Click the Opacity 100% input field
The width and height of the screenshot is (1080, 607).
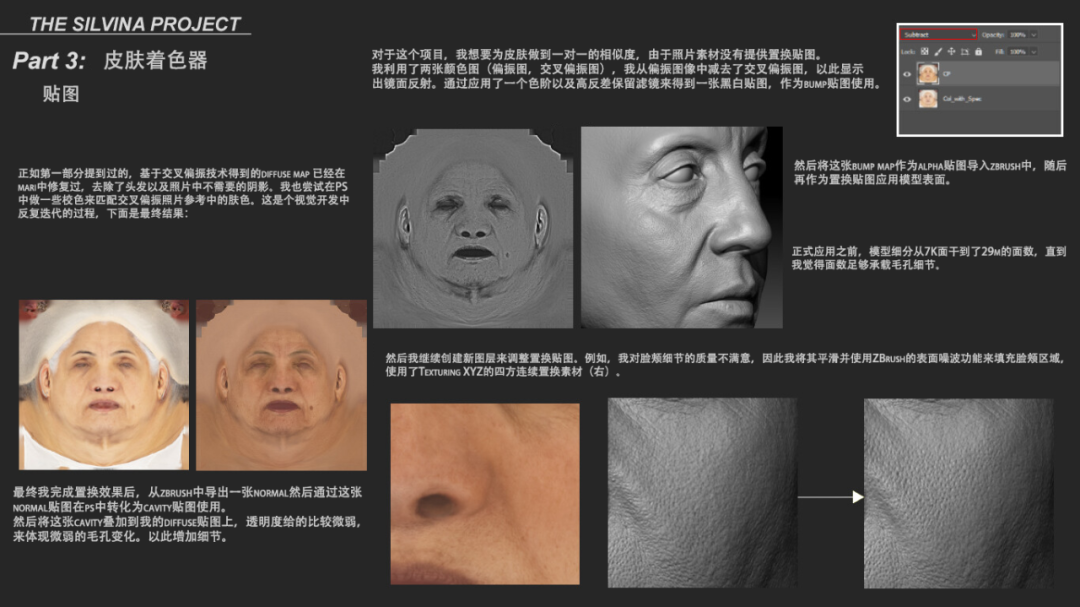tap(1017, 34)
